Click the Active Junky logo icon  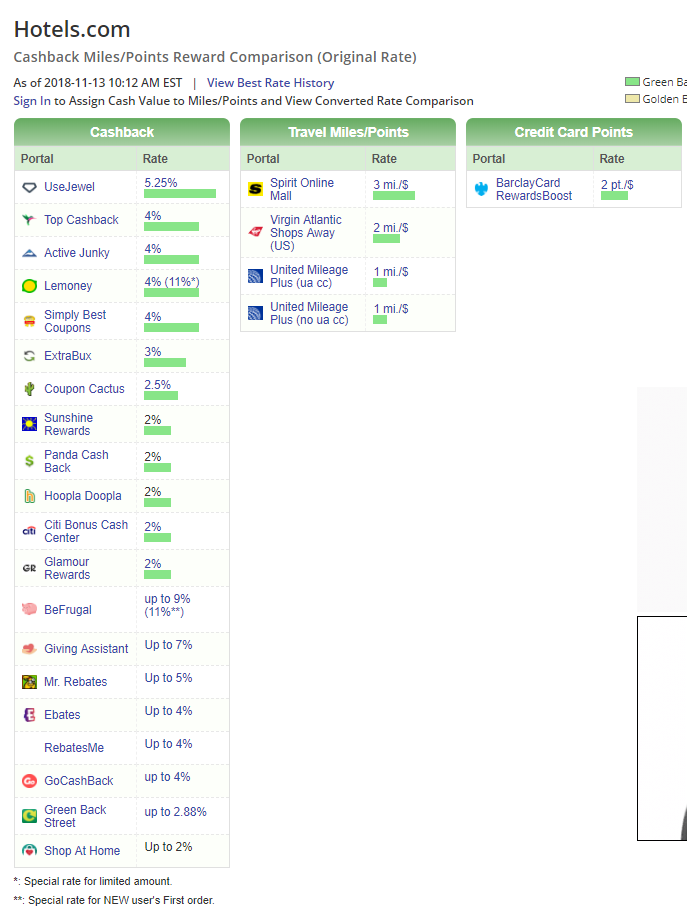coord(29,253)
